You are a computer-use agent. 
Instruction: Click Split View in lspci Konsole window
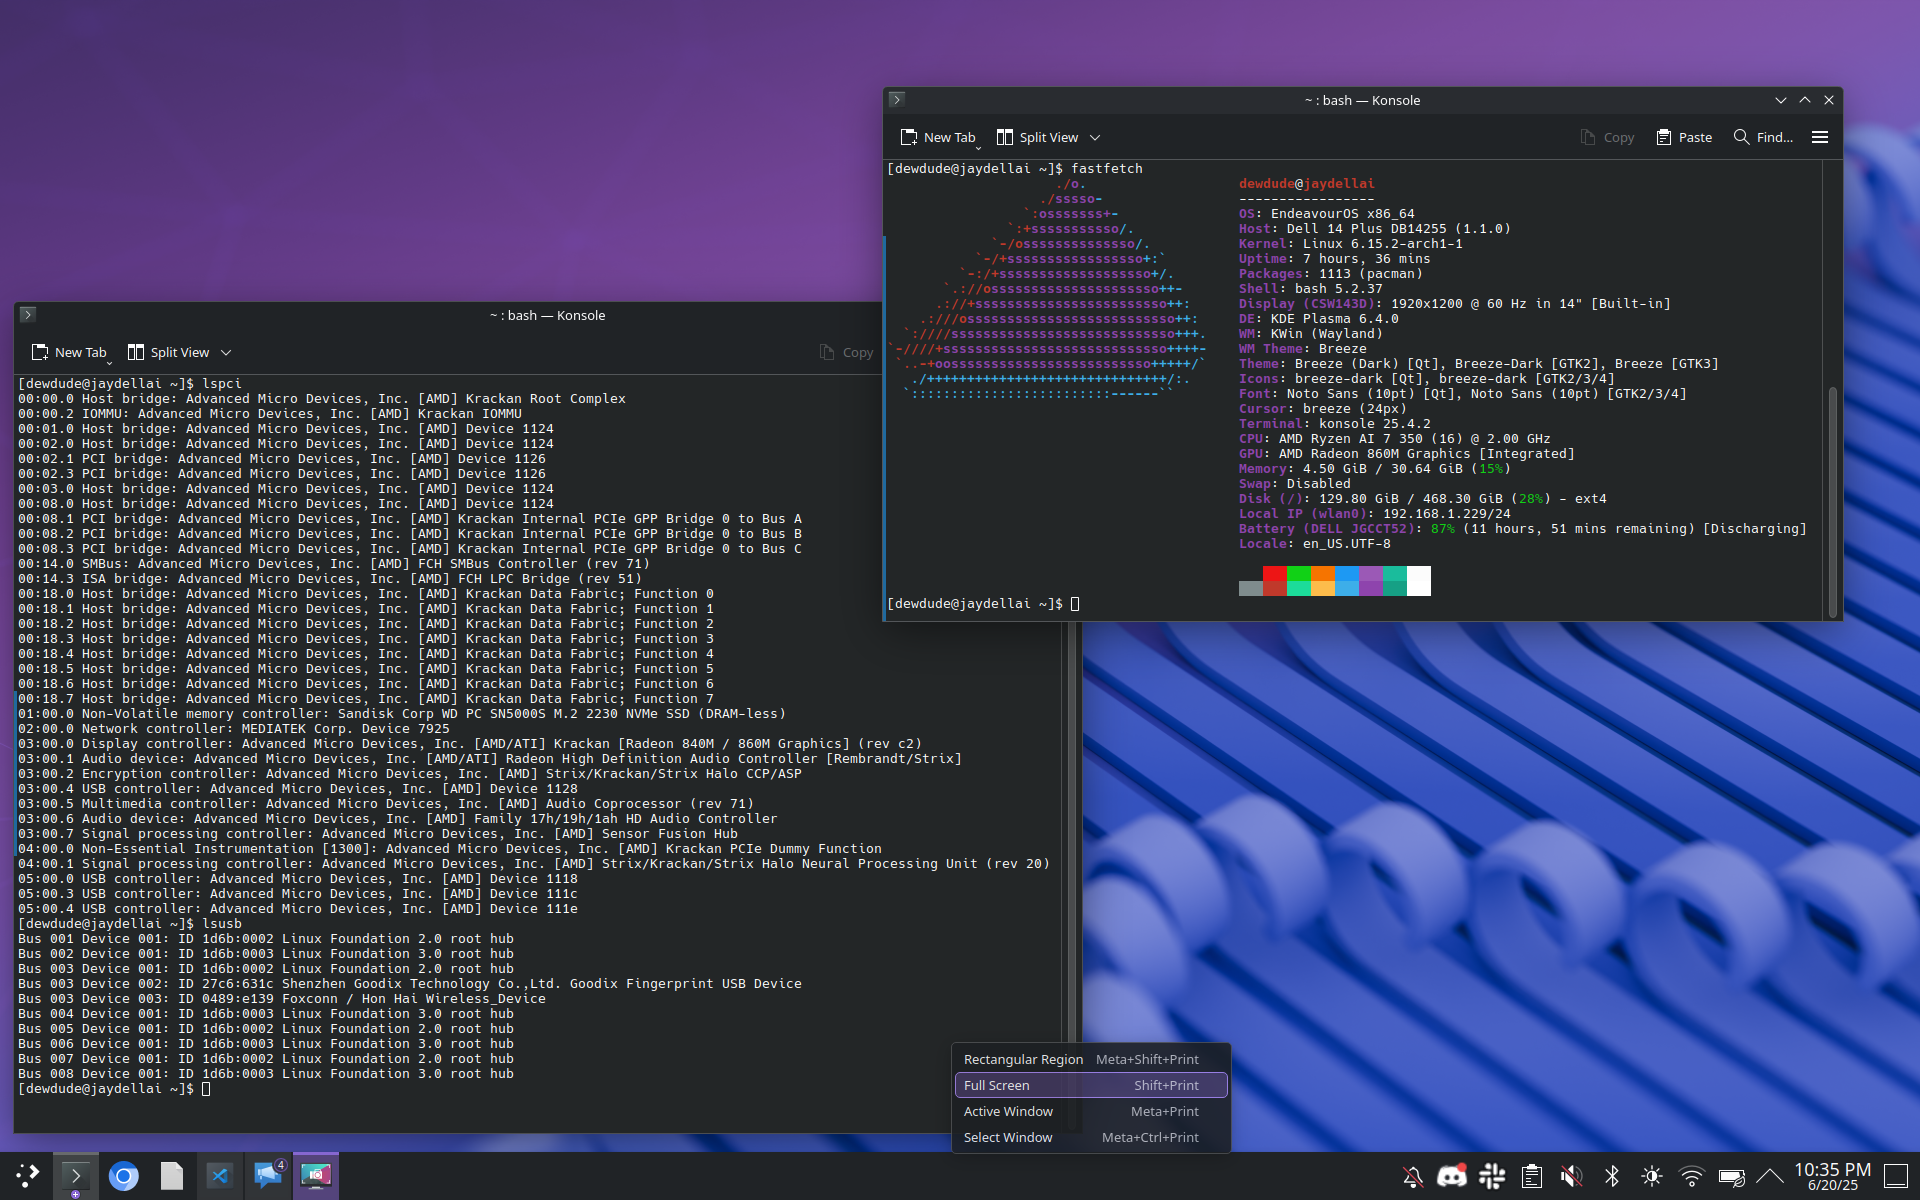(169, 352)
